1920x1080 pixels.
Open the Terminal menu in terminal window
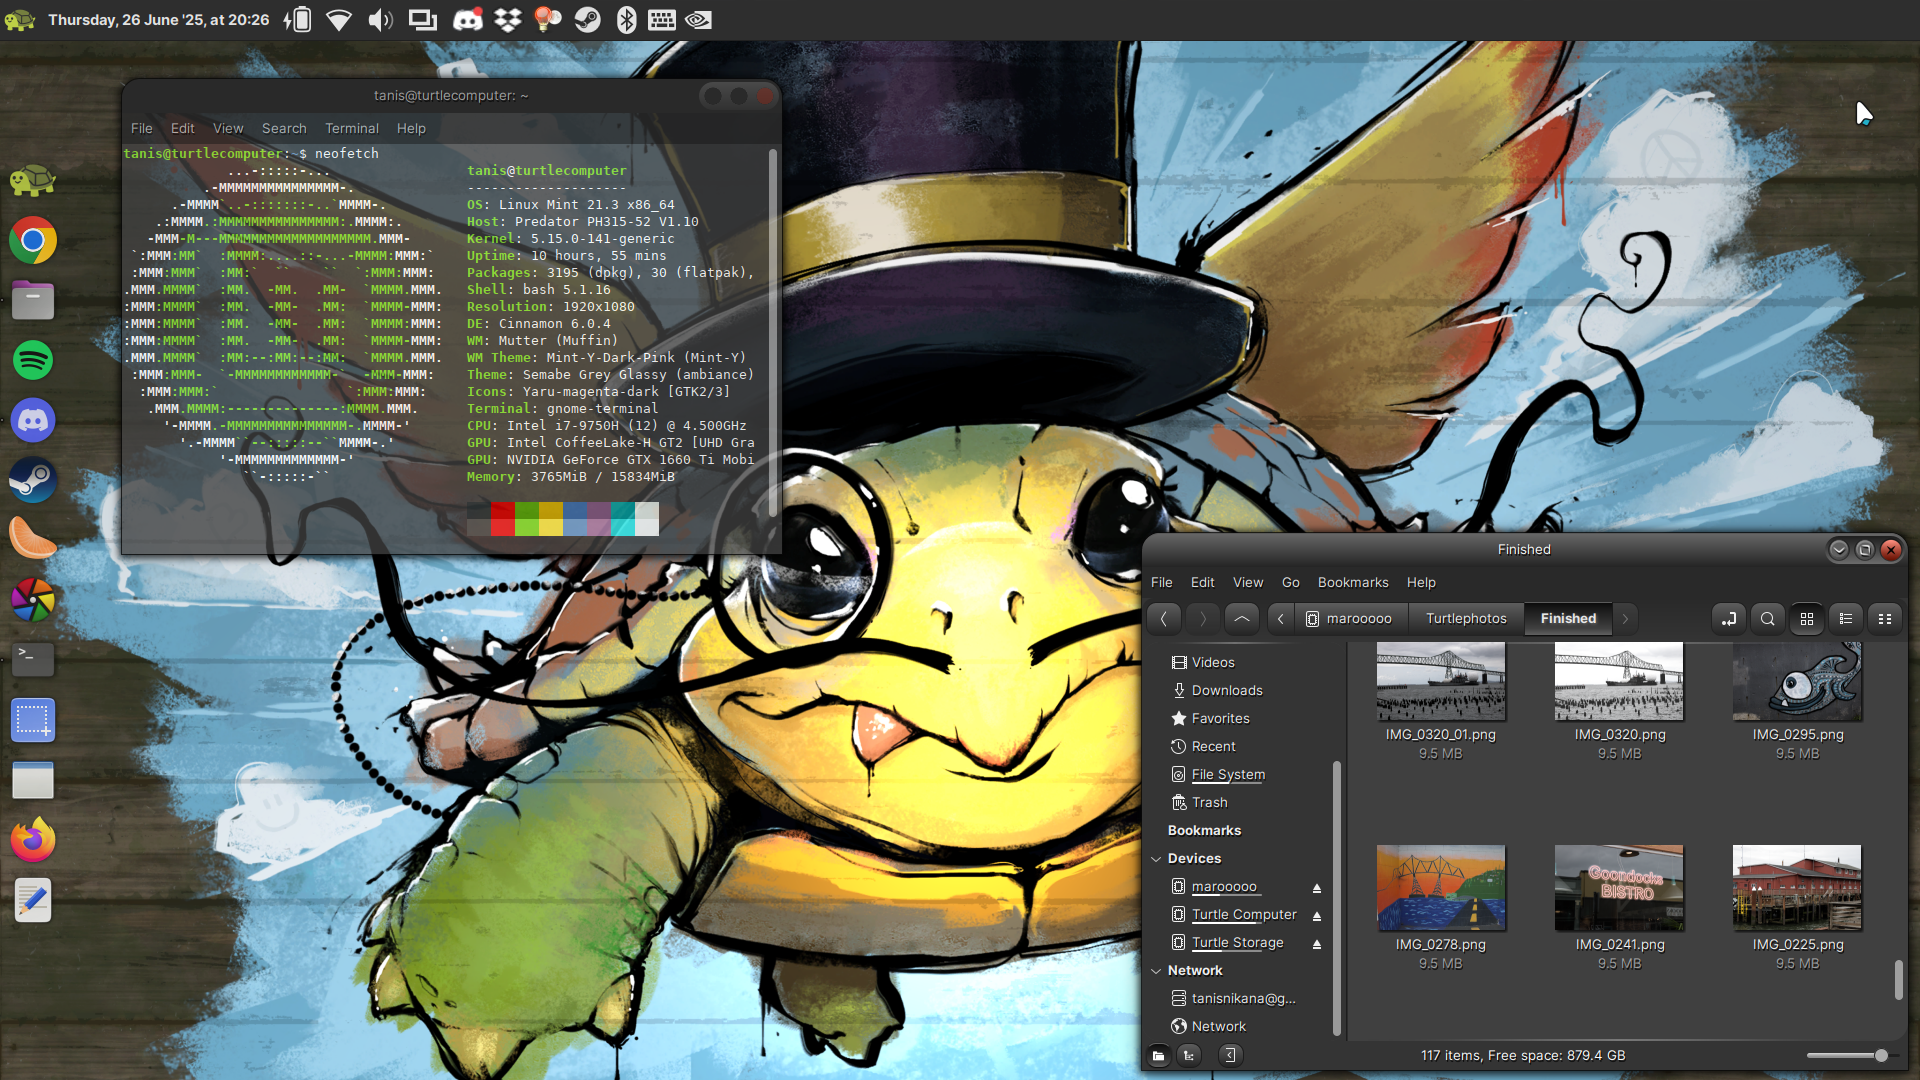351,128
